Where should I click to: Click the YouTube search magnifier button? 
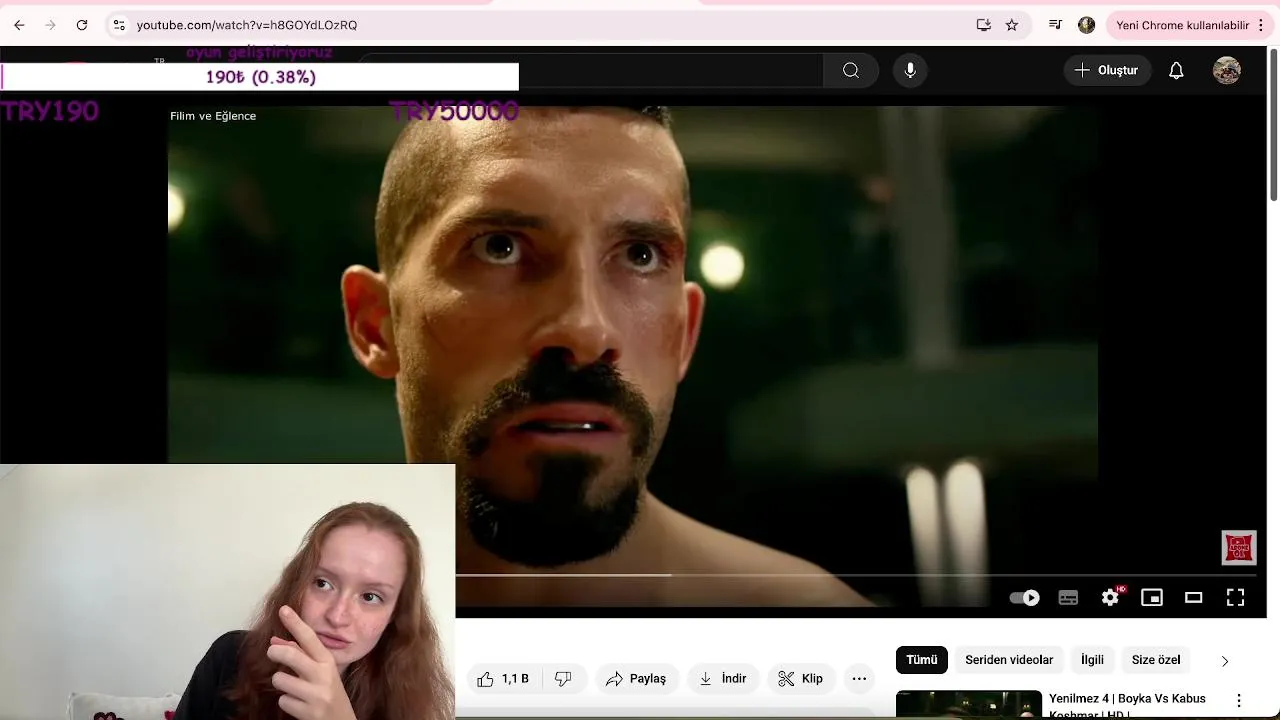point(851,70)
